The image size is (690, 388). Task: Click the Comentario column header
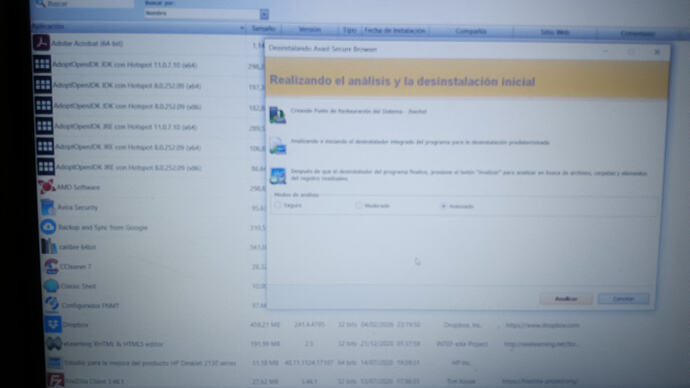coord(638,33)
